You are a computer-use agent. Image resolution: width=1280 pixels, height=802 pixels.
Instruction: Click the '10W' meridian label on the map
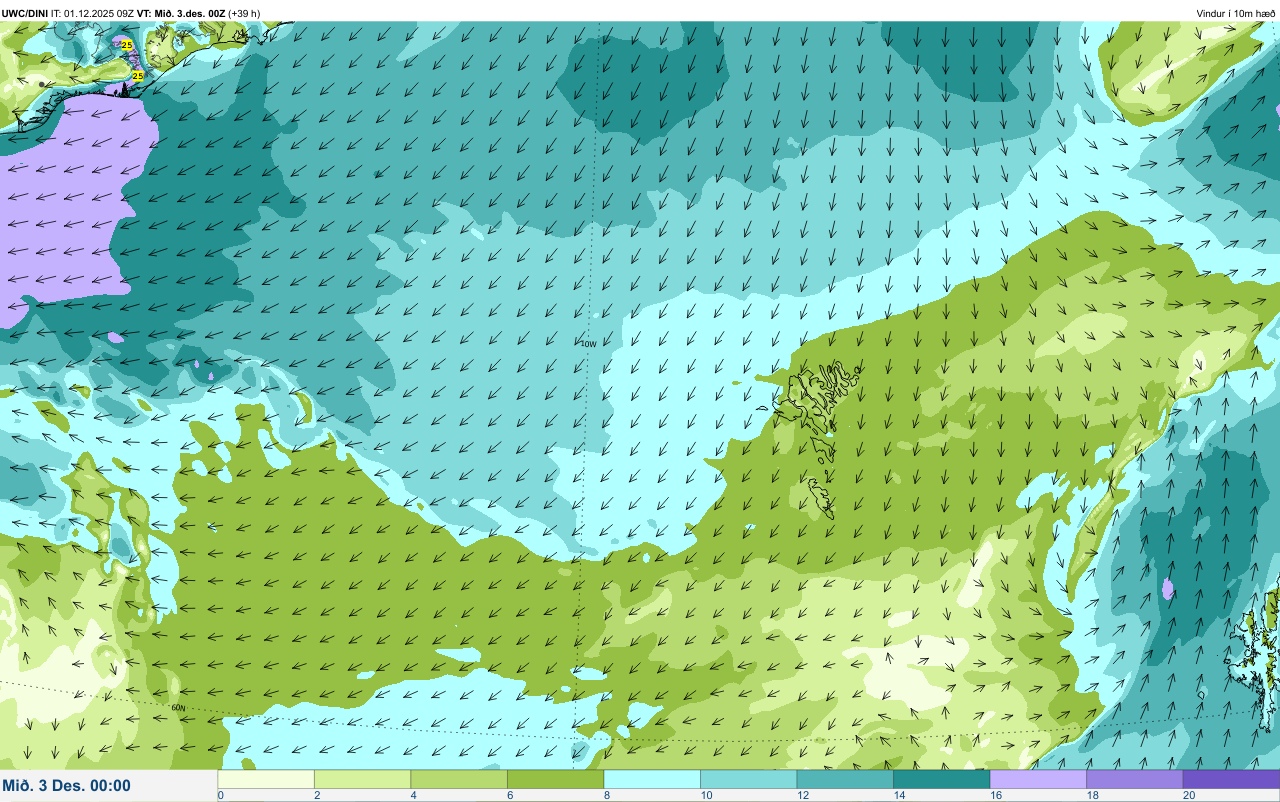(x=588, y=344)
